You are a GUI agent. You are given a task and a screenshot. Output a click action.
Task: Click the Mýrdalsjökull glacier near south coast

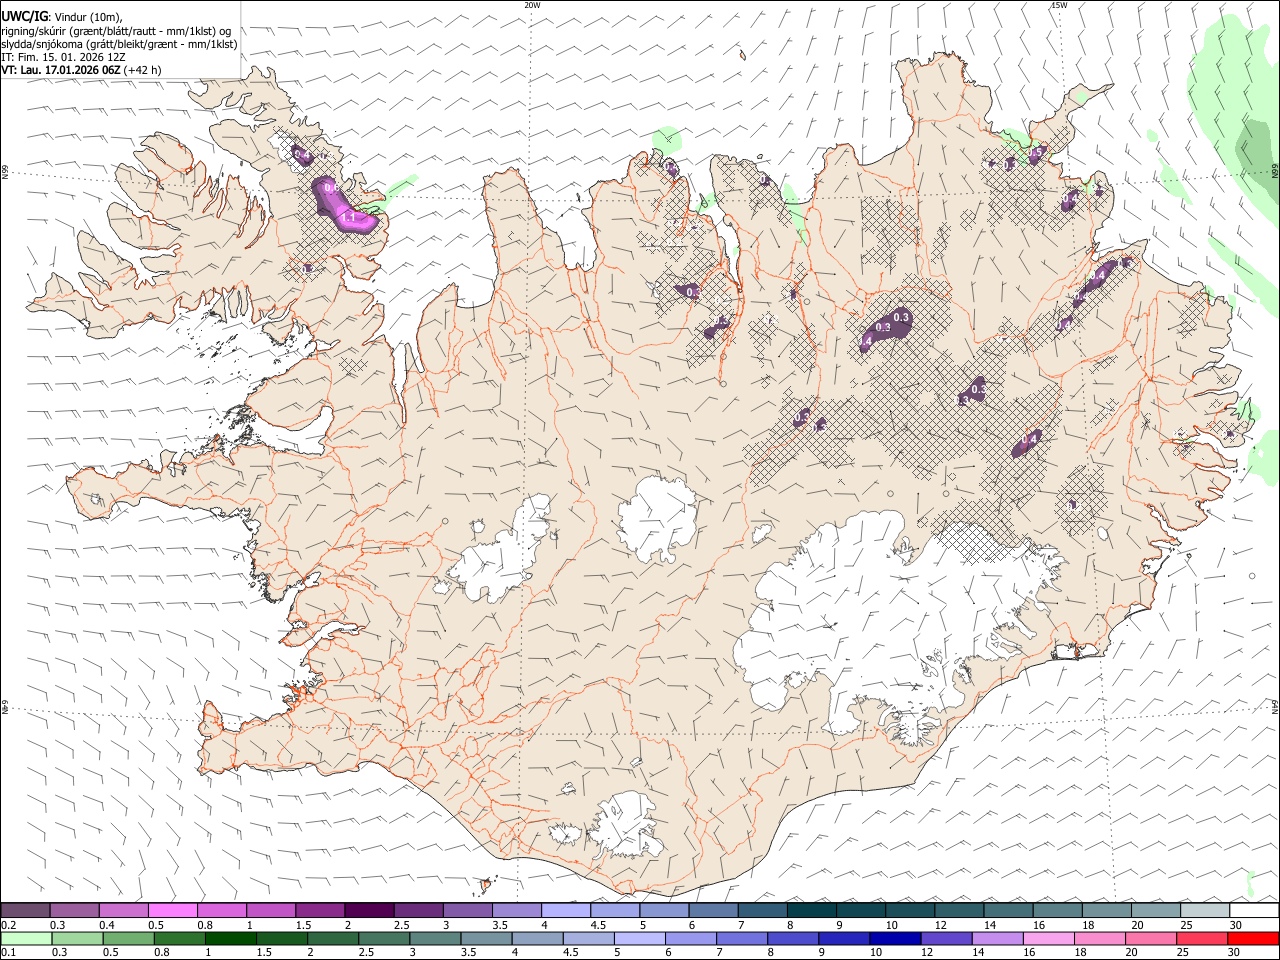(624, 825)
